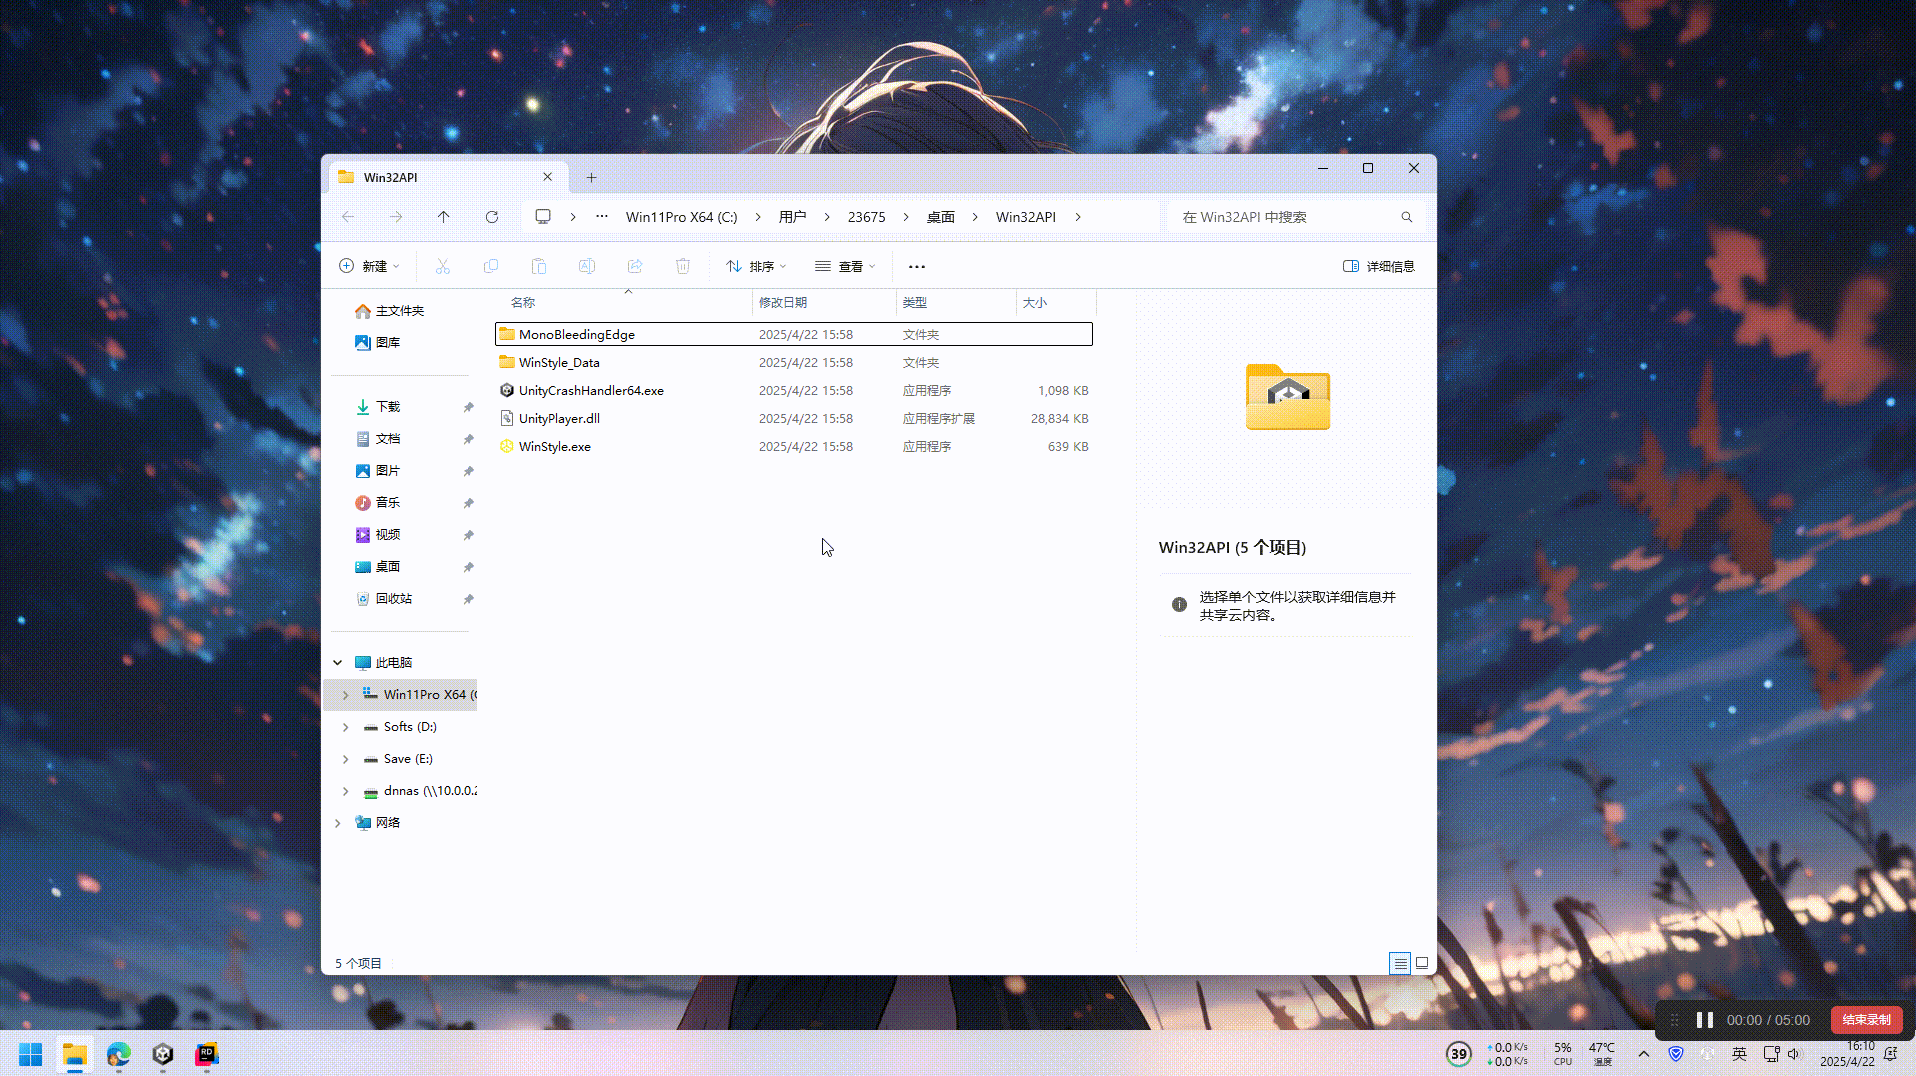Open the New dropdown menu
1916x1076 pixels.
369,266
